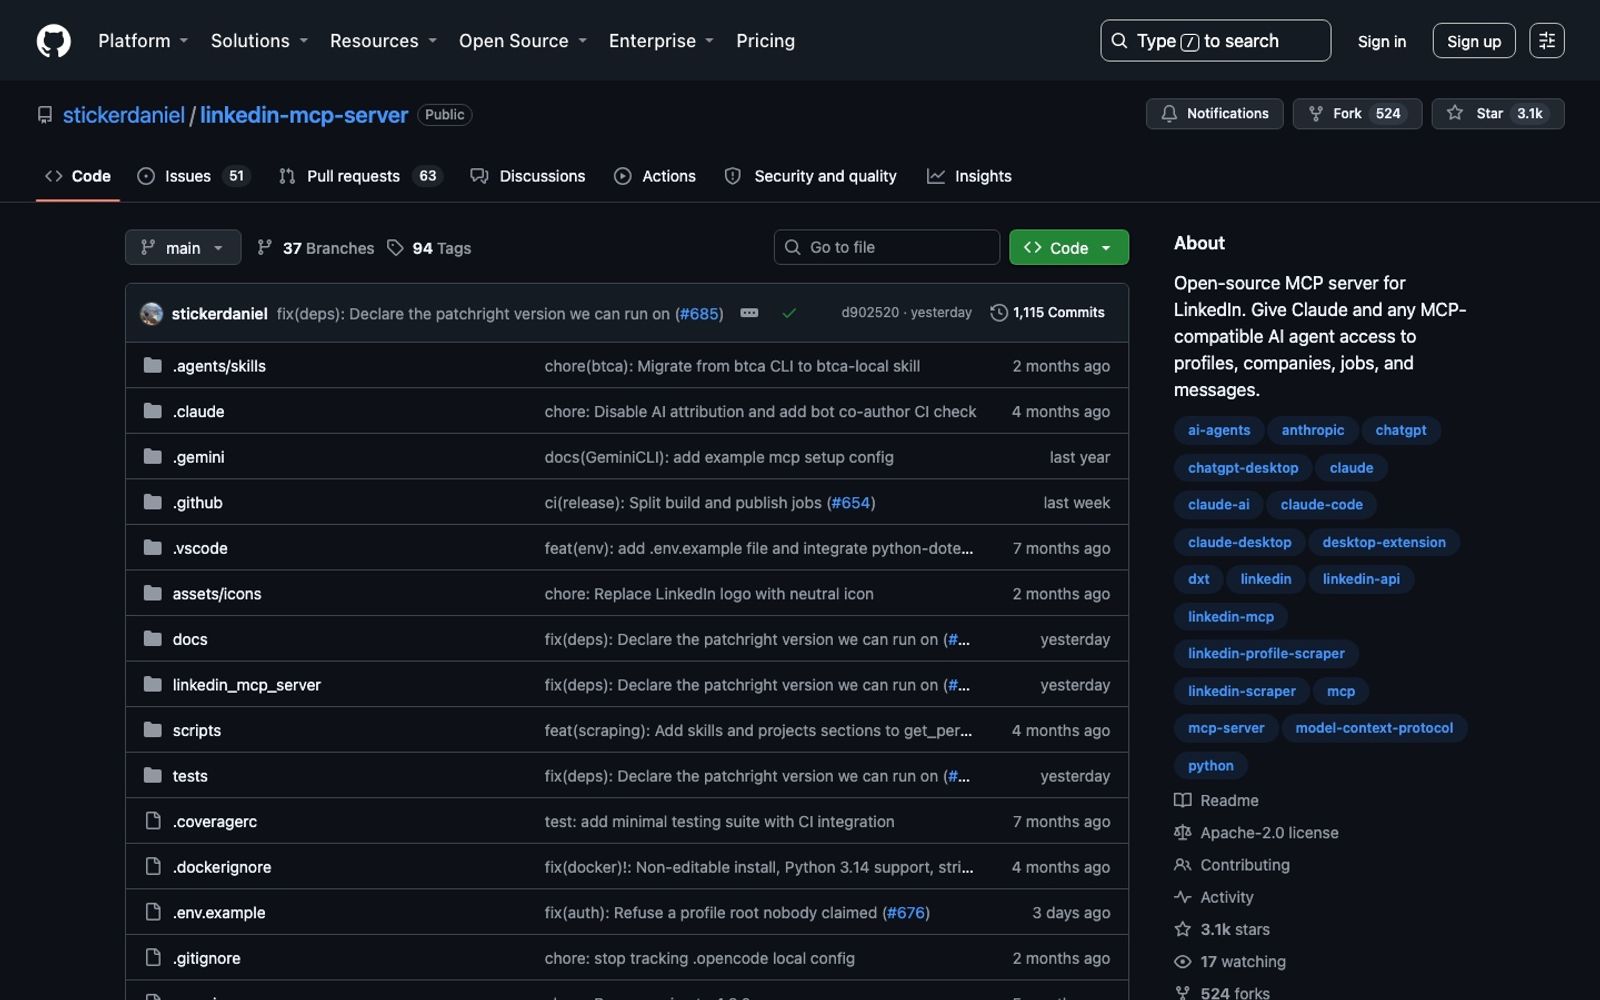The width and height of the screenshot is (1600, 1000).
Task: Click the .env.example file icon
Action: 153,912
